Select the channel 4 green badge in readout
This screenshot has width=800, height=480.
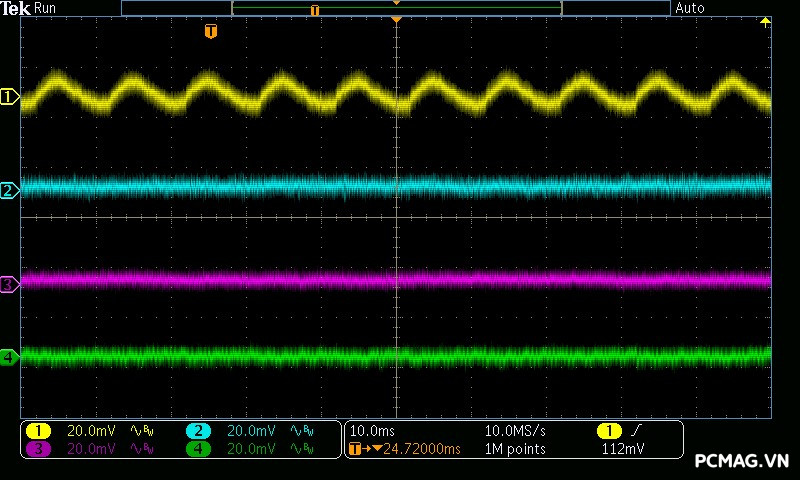click(x=198, y=449)
